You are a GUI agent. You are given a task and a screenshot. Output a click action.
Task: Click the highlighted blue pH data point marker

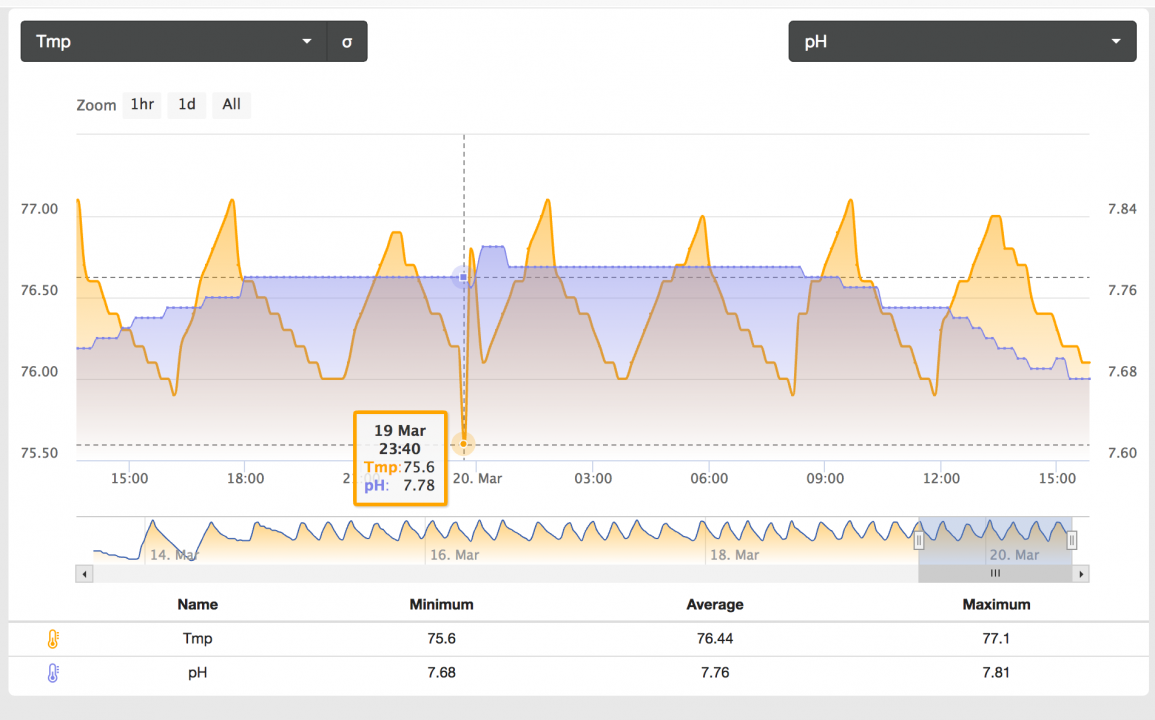coord(463,278)
